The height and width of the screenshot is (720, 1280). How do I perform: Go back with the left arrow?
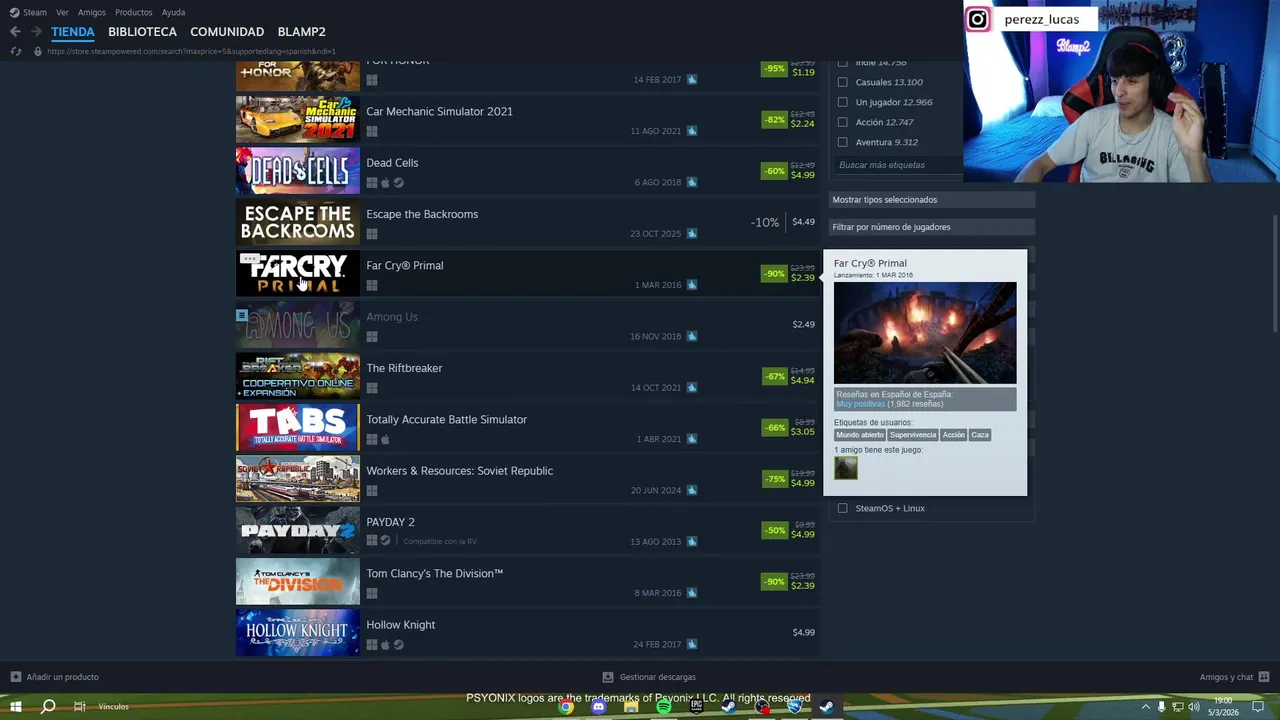tap(15, 32)
